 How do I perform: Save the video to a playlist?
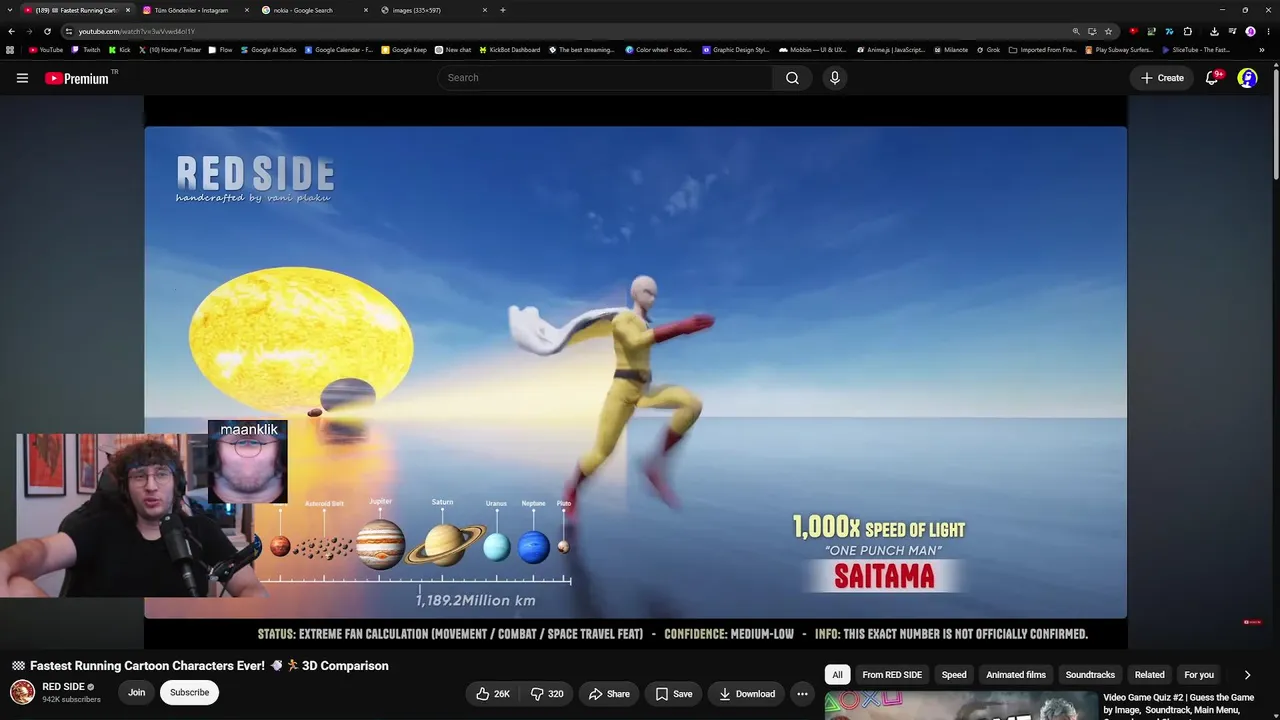[674, 694]
